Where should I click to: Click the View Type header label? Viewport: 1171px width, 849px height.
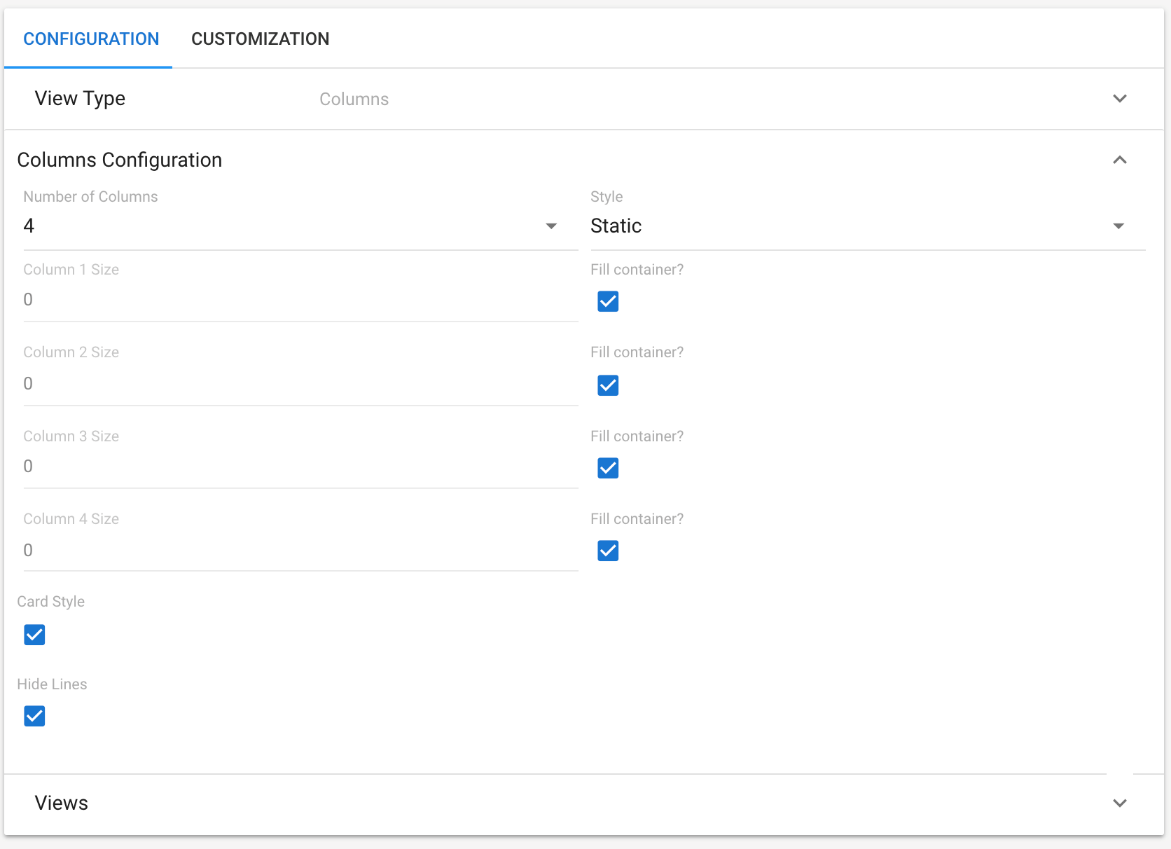pos(80,99)
